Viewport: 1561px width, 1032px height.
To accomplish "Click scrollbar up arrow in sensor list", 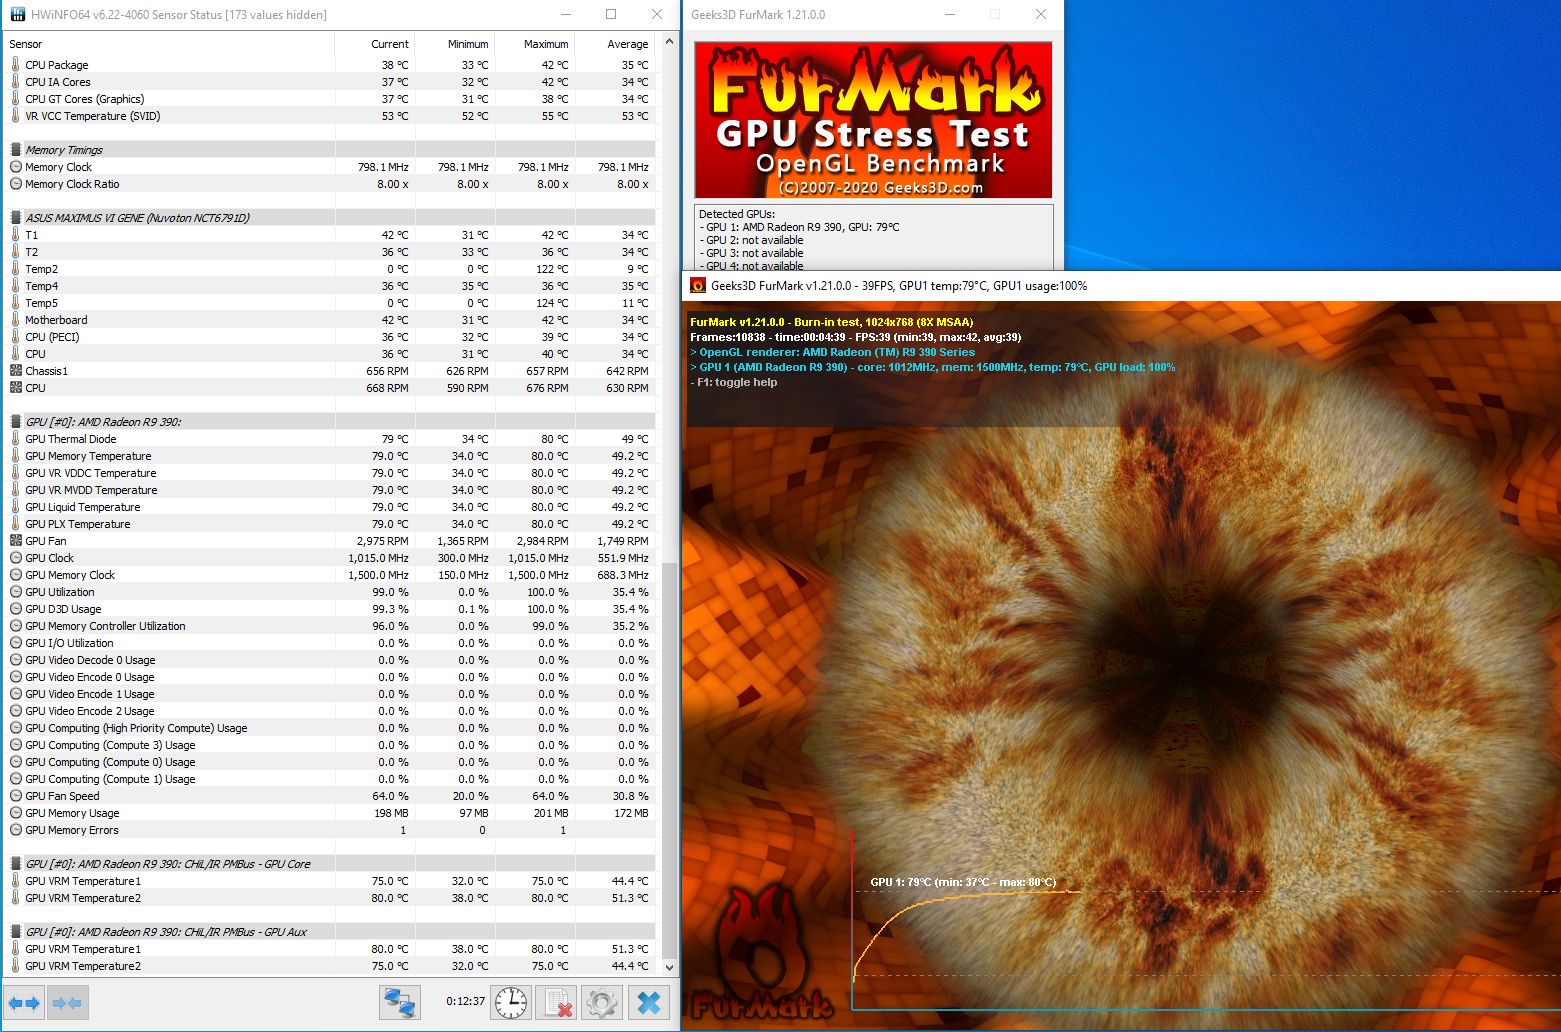I will pyautogui.click(x=670, y=42).
